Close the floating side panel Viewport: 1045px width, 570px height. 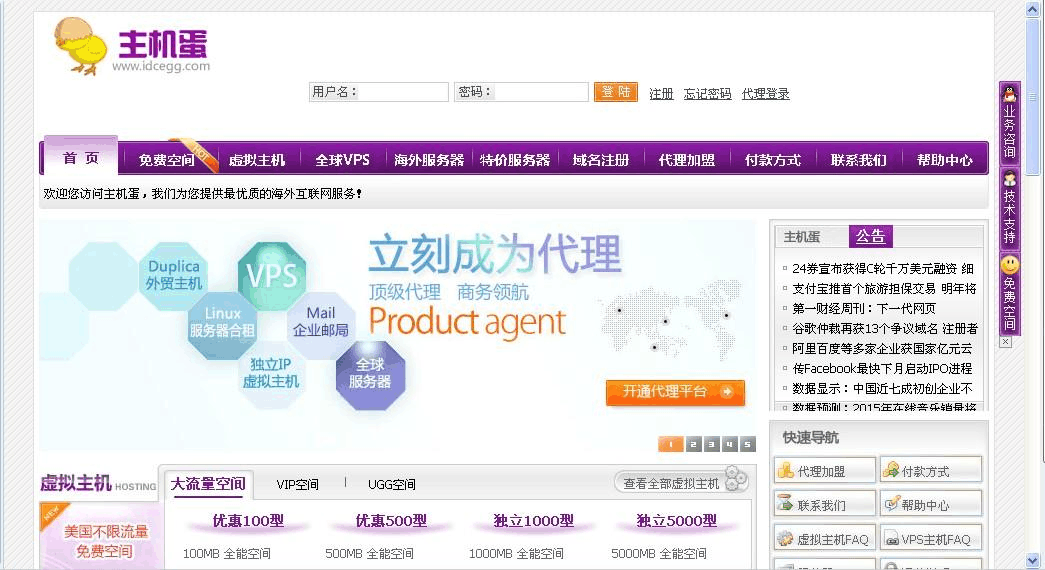[x=1005, y=342]
